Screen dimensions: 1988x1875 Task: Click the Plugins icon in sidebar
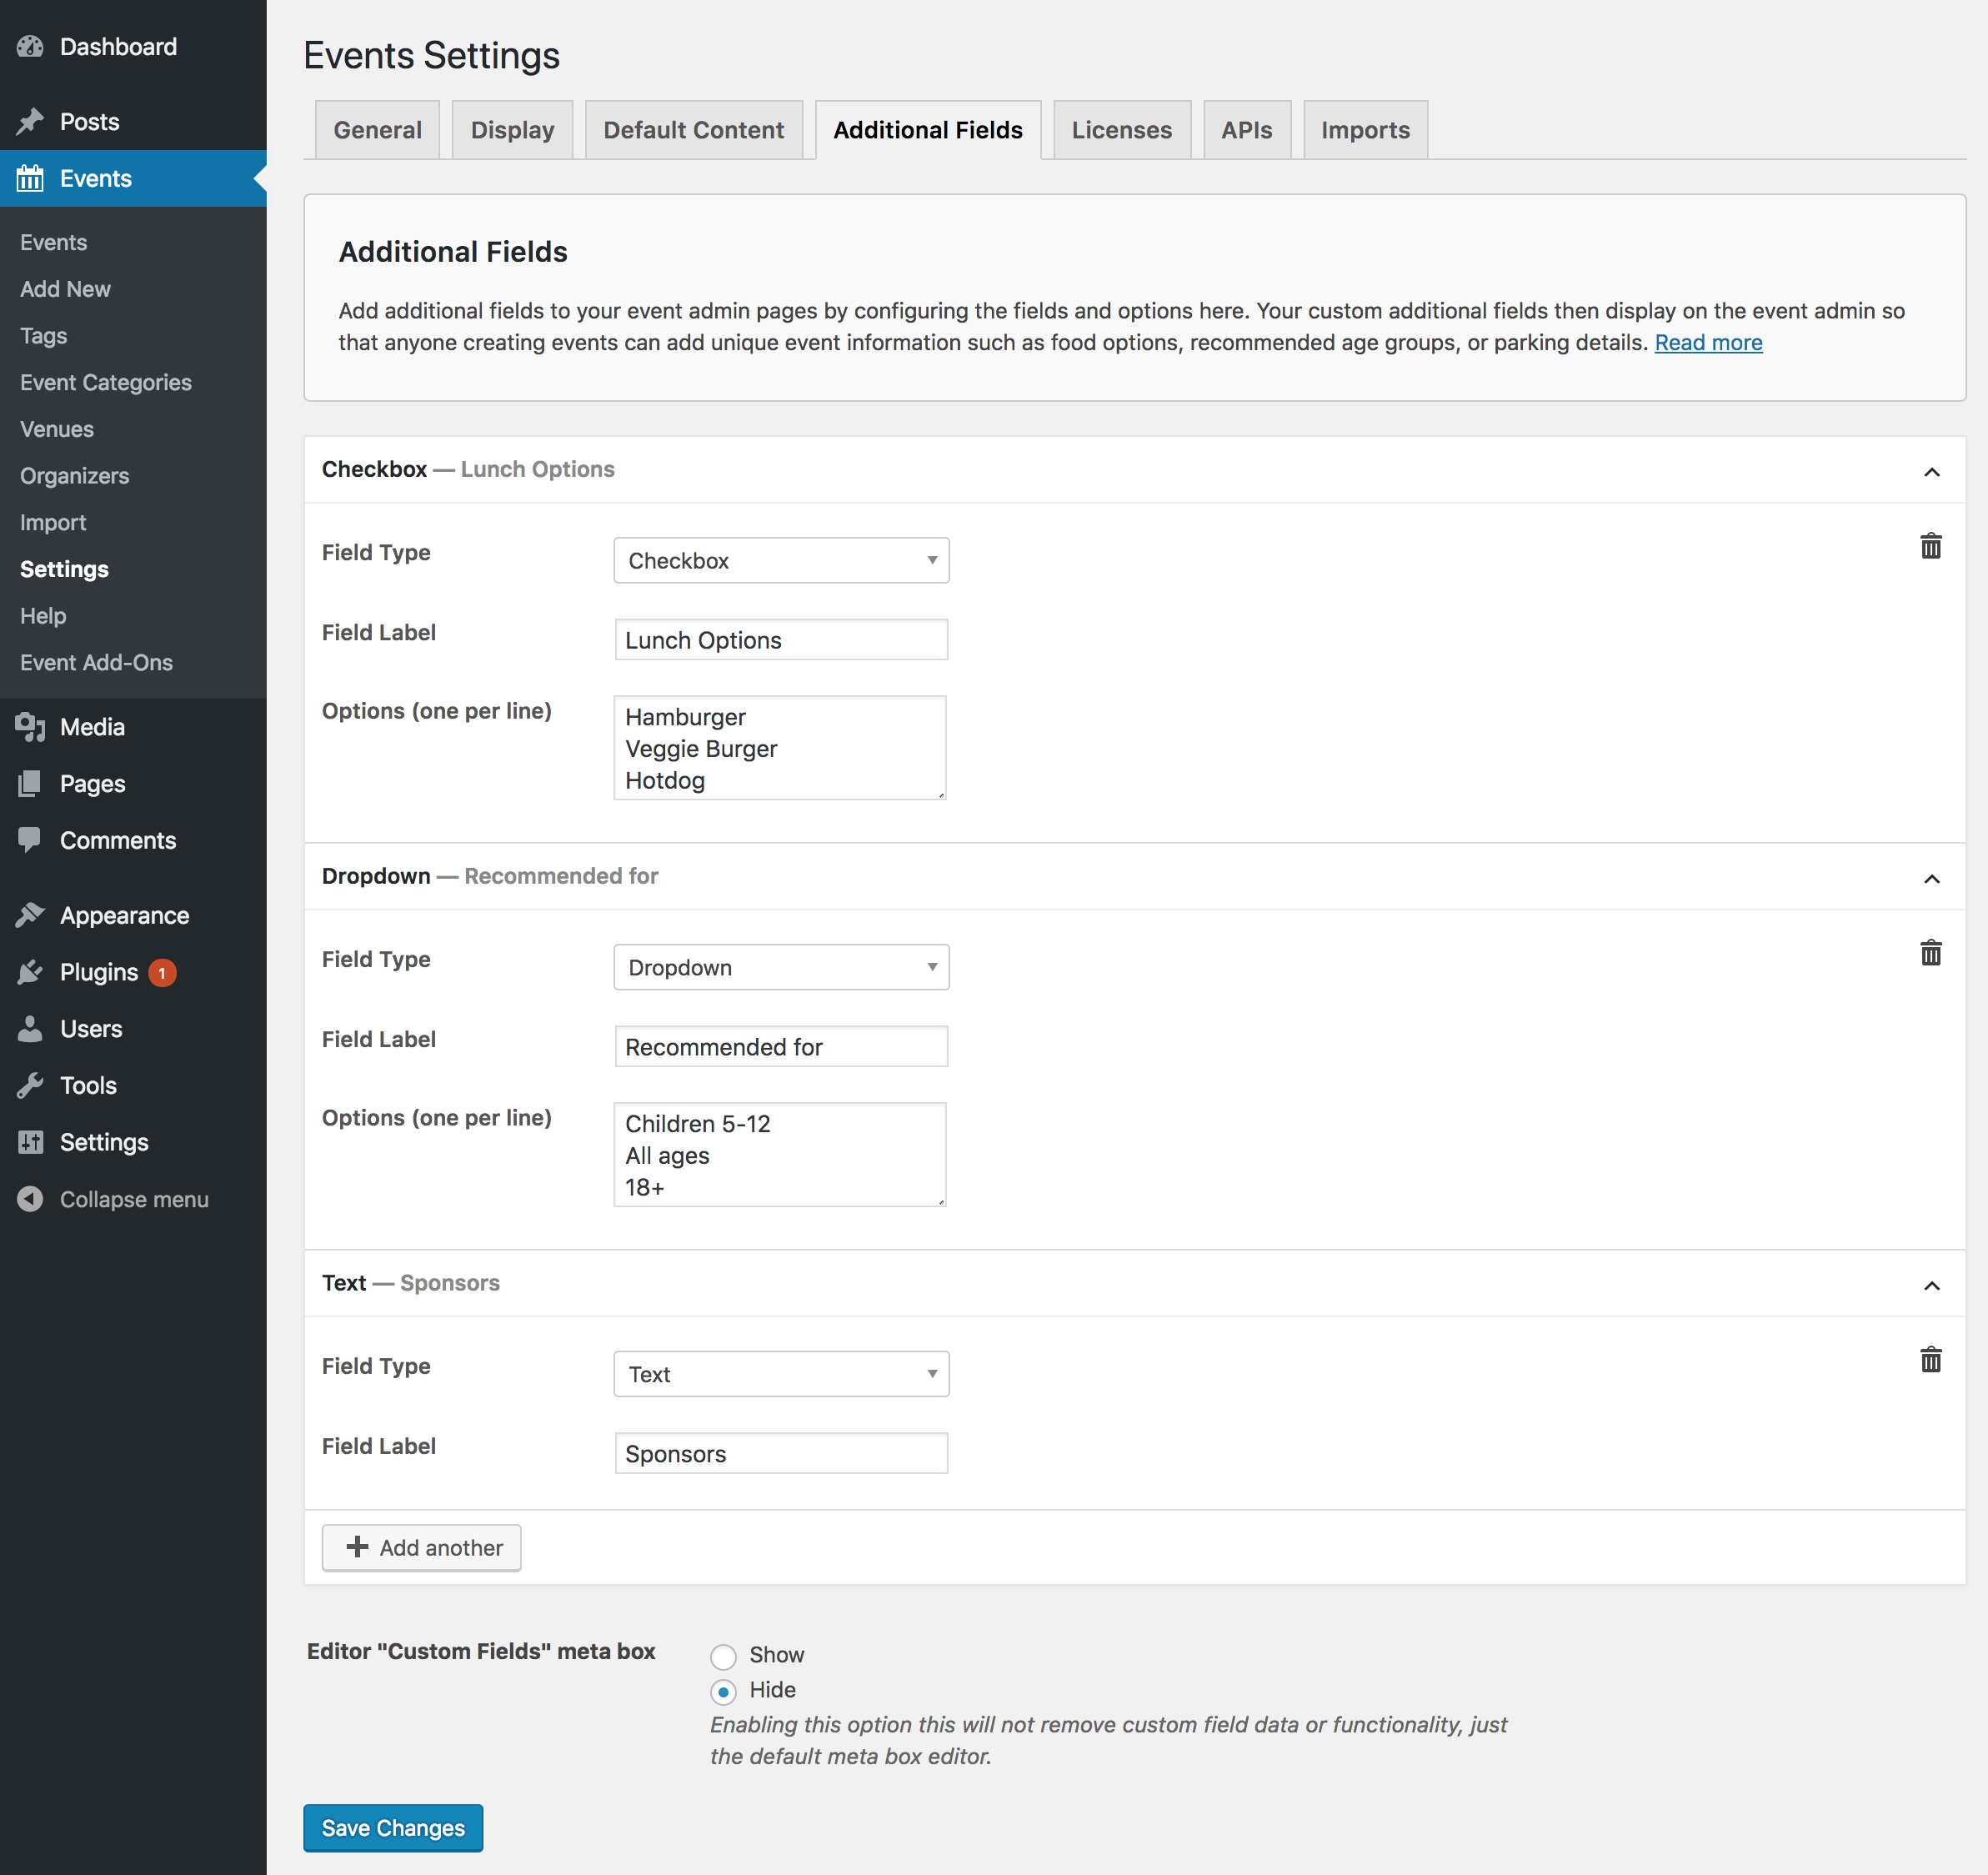28,971
